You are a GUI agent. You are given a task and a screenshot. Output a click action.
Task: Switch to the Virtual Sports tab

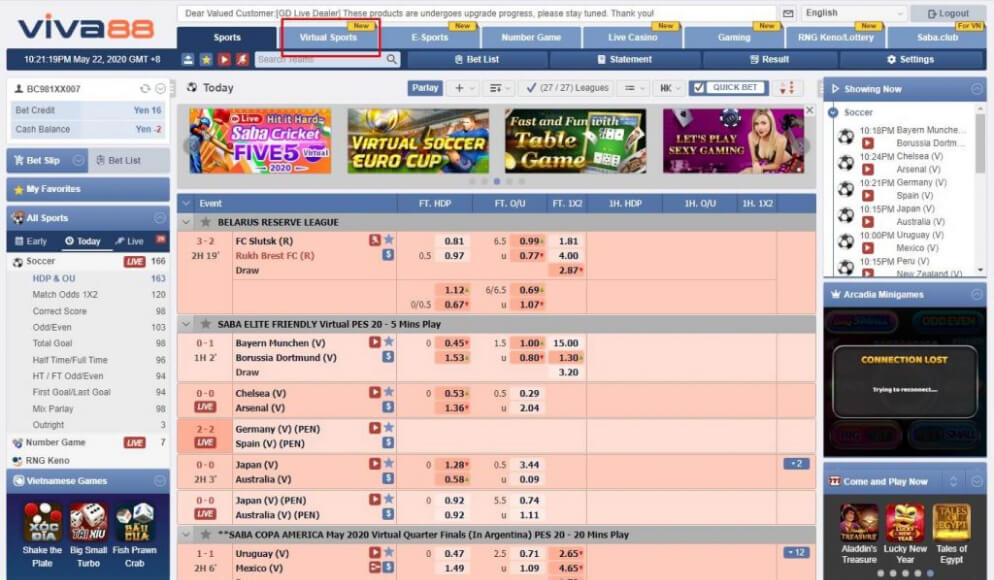[329, 37]
